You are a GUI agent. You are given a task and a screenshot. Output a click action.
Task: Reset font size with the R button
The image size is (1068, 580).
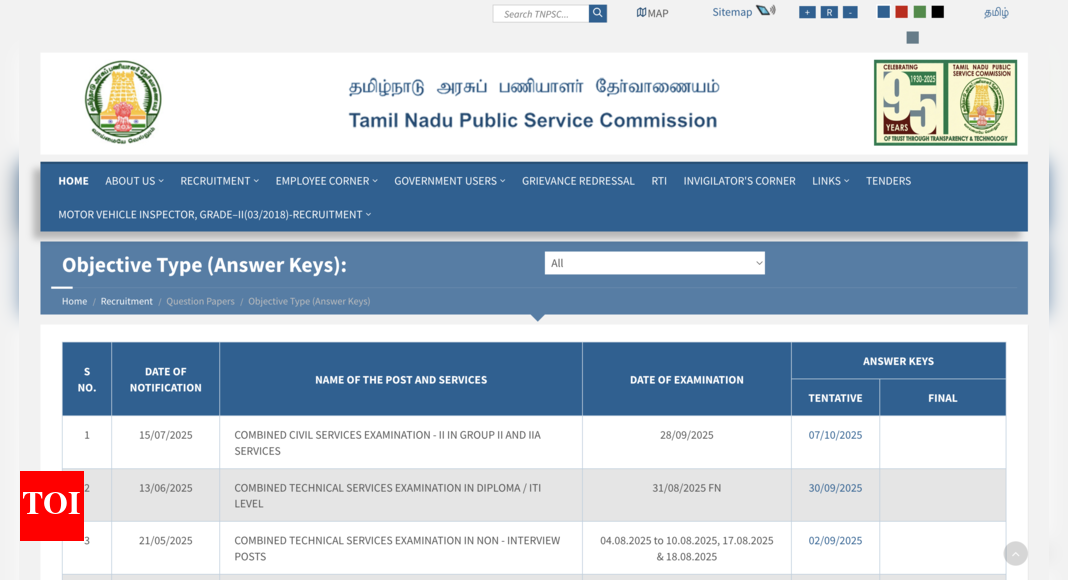(829, 12)
